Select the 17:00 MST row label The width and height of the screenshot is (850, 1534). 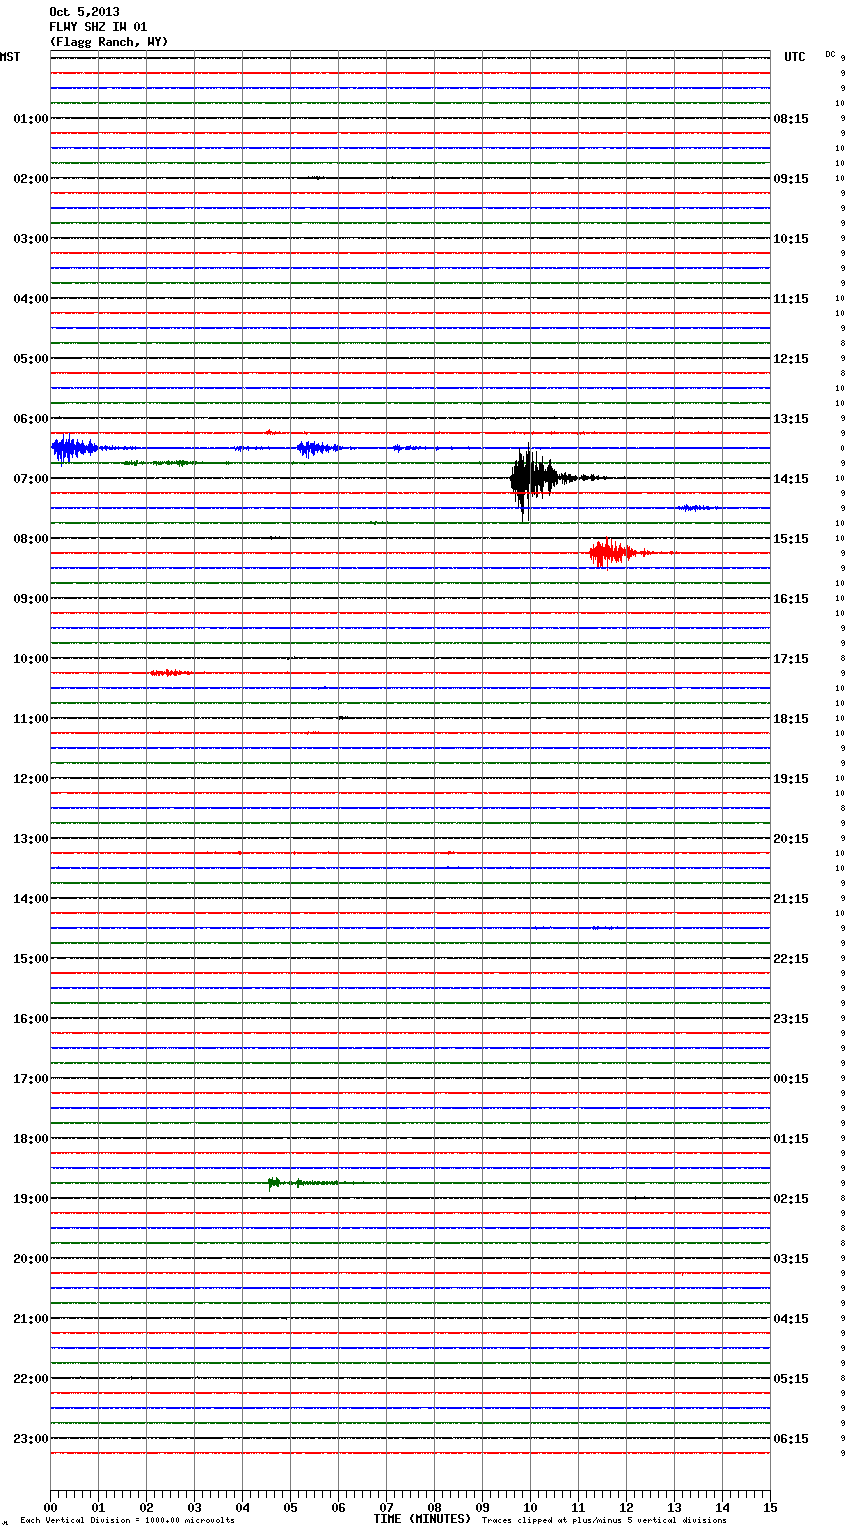(x=30, y=1079)
